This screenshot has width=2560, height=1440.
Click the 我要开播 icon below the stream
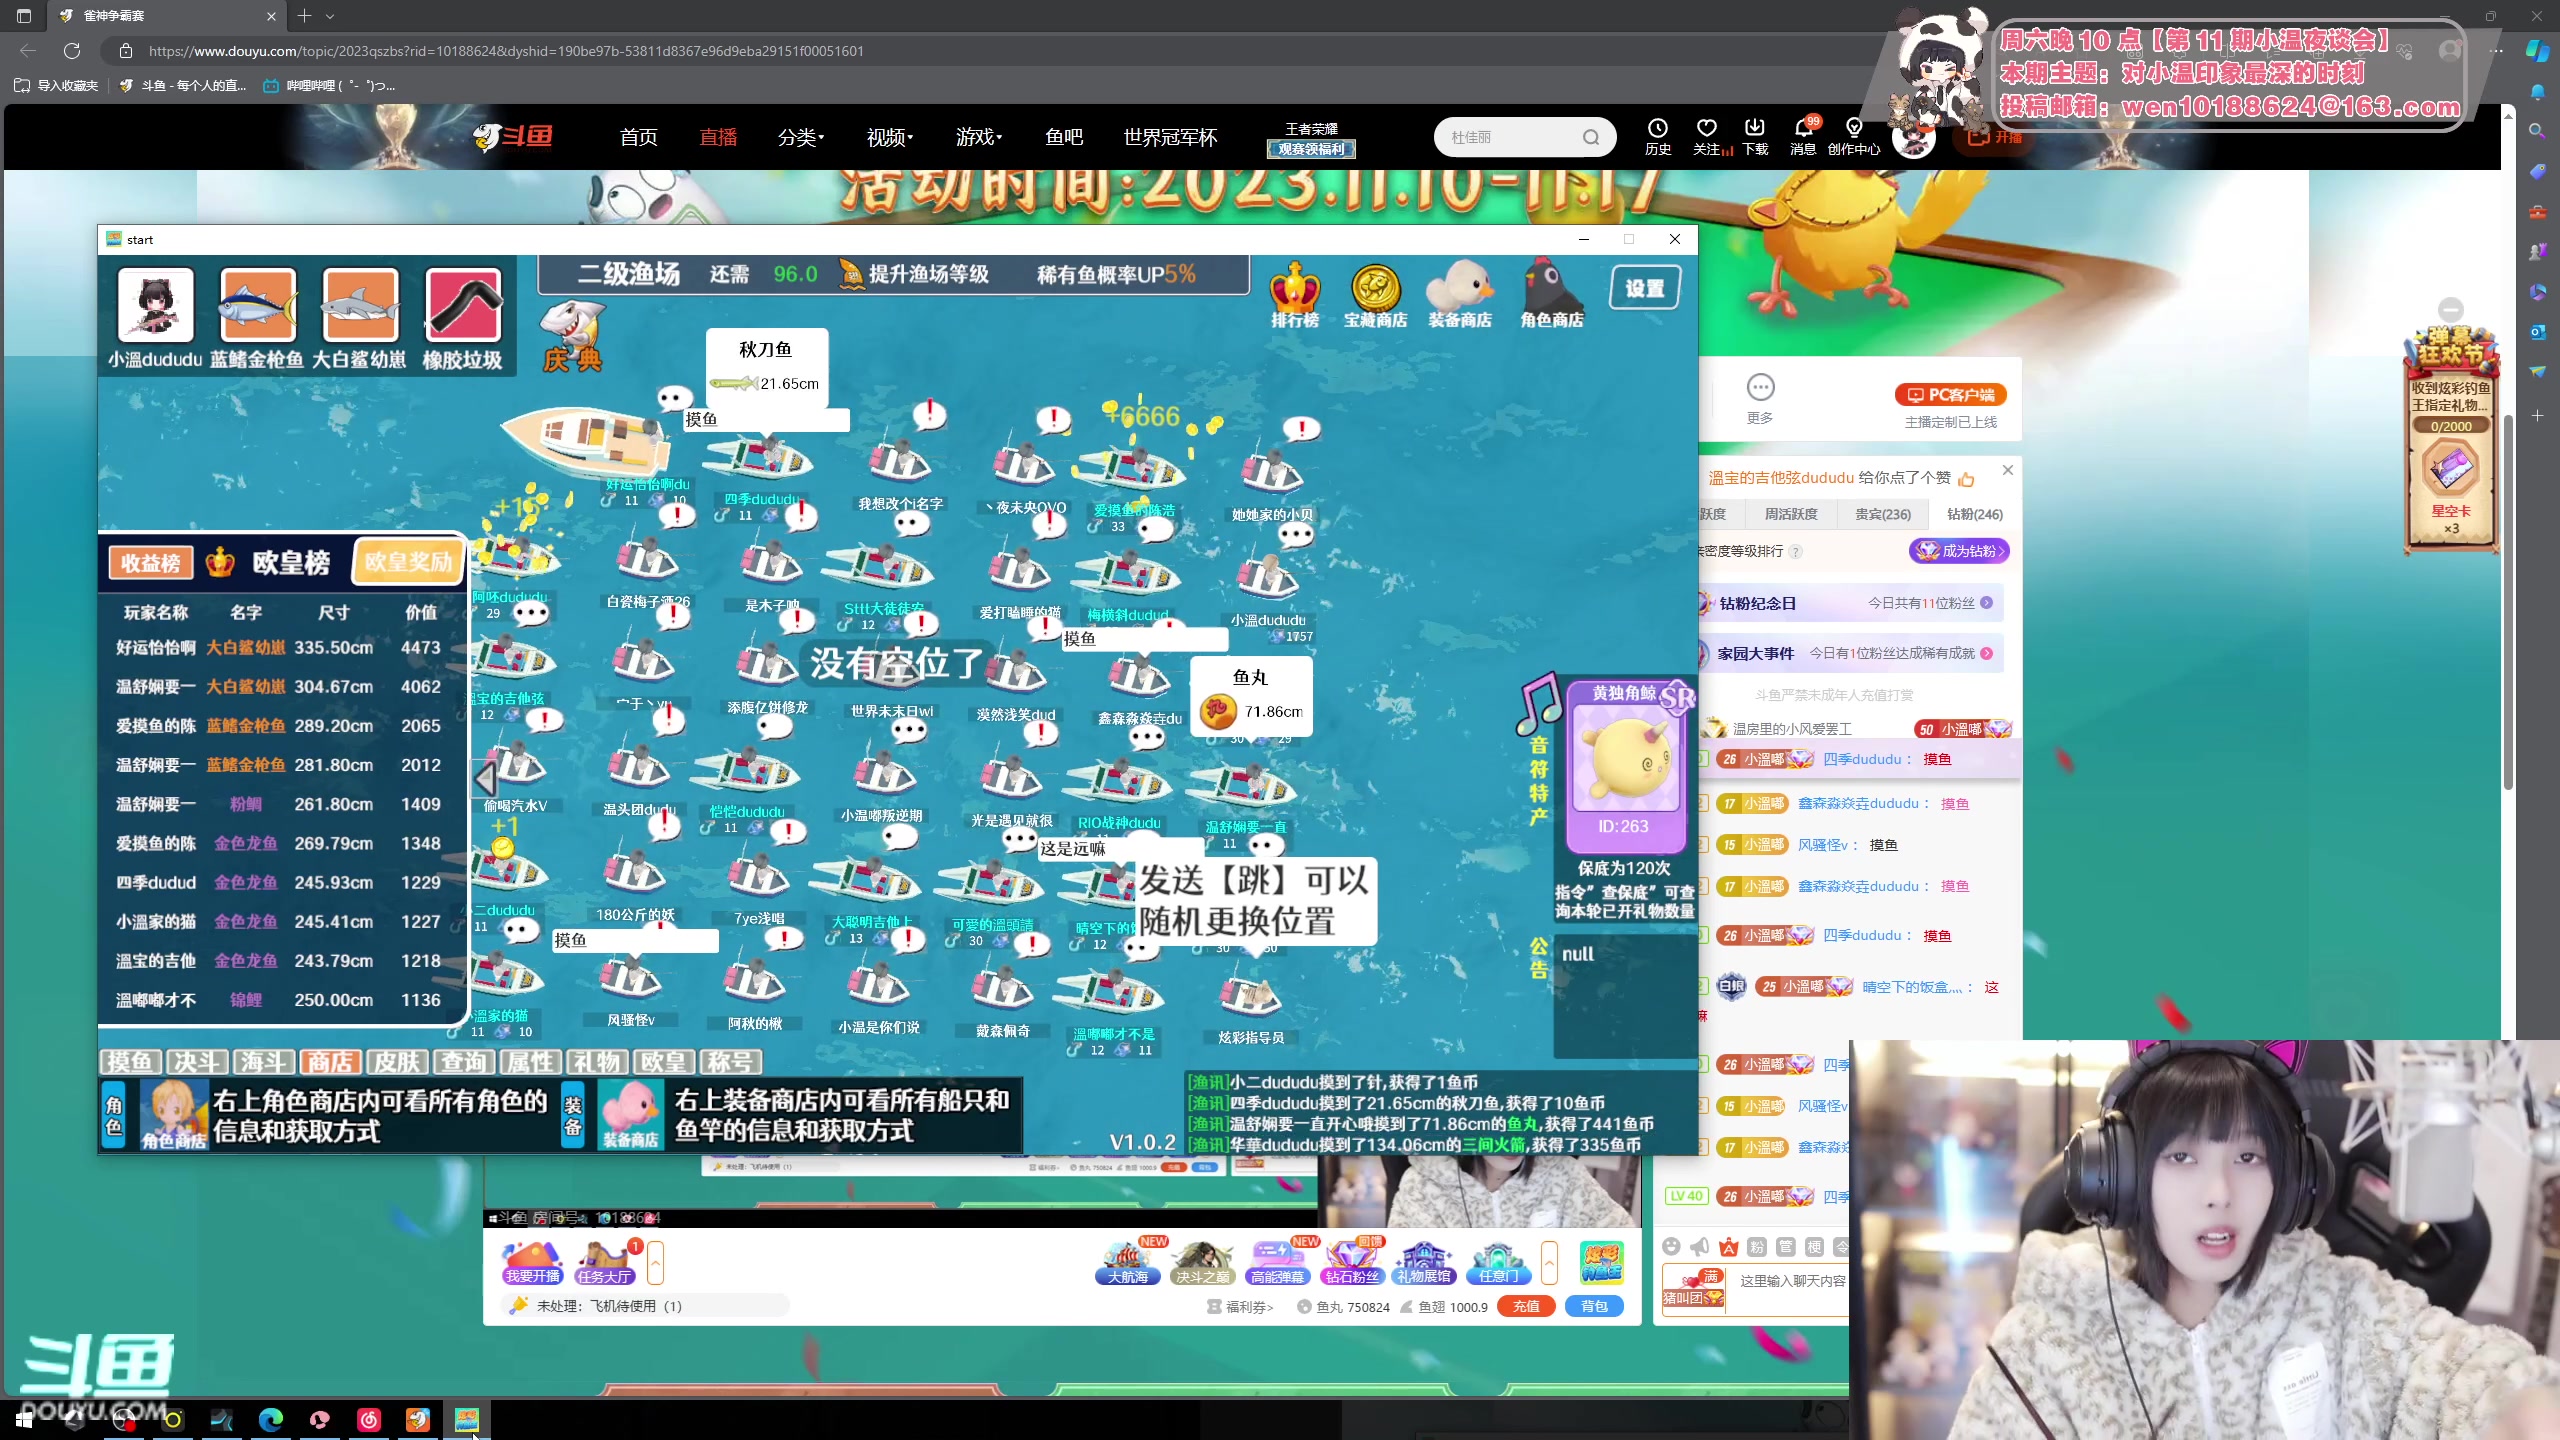coord(532,1262)
